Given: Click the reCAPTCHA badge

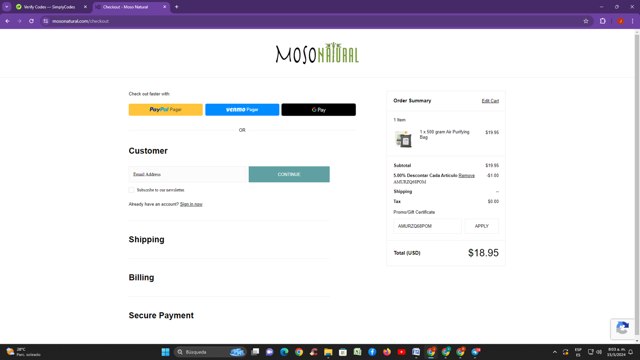Looking at the screenshot, I should click(622, 328).
